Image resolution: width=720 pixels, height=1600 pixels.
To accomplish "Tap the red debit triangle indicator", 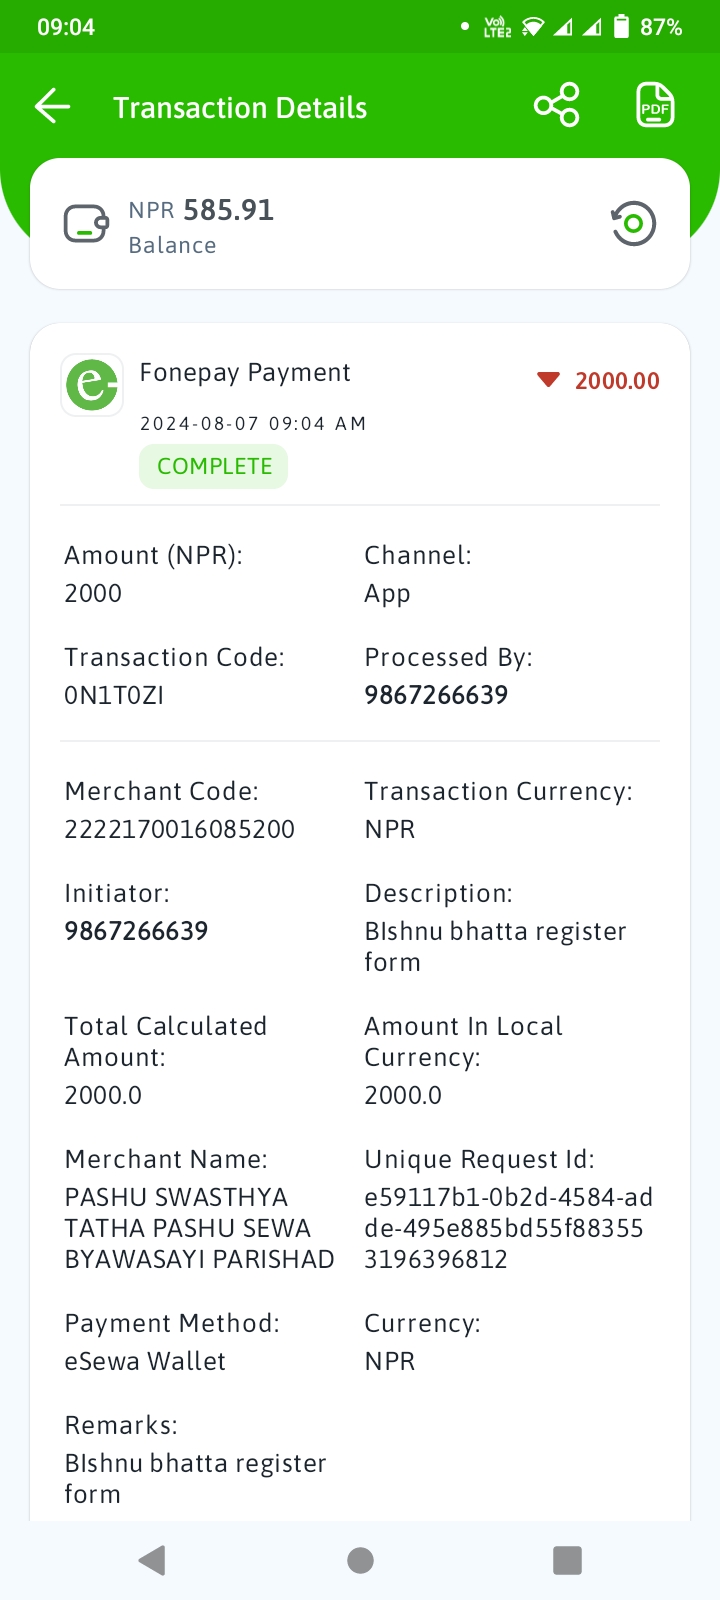I will click(548, 380).
